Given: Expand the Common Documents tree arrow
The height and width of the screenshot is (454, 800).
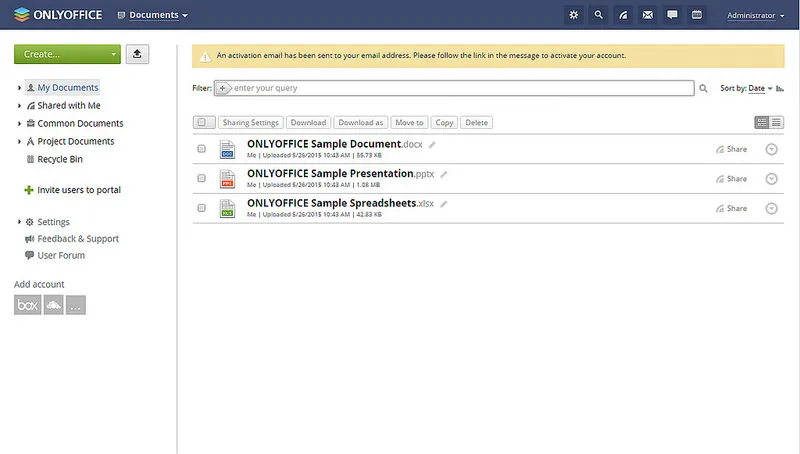Looking at the screenshot, I should pyautogui.click(x=19, y=124).
